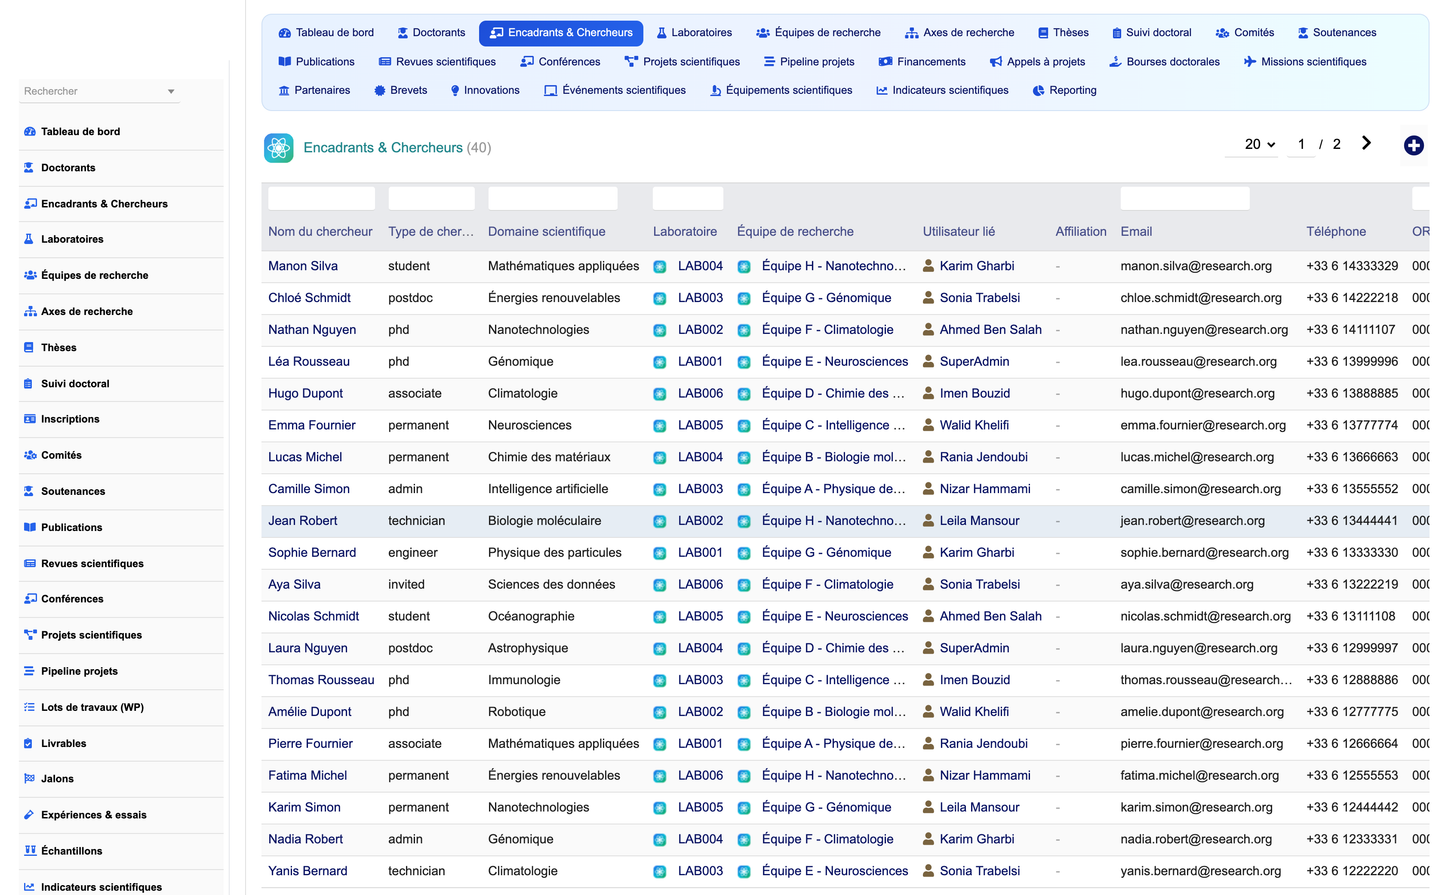
Task: Open Yanis Bernard researcher link
Action: (x=308, y=872)
